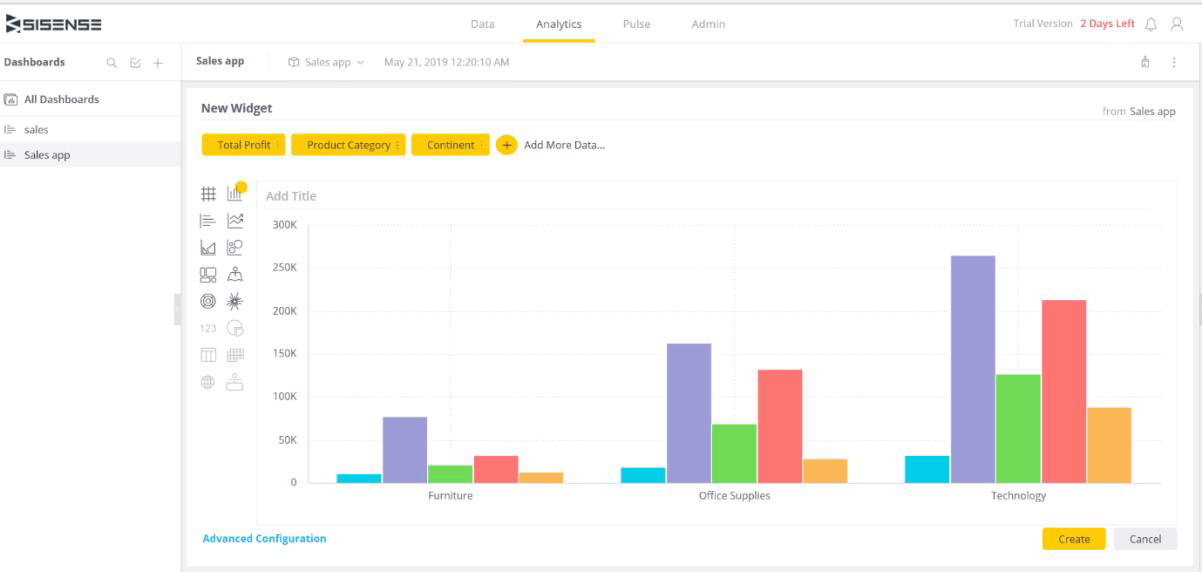Image resolution: width=1202 pixels, height=572 pixels.
Task: Select the polar target chart icon
Action: pos(209,301)
